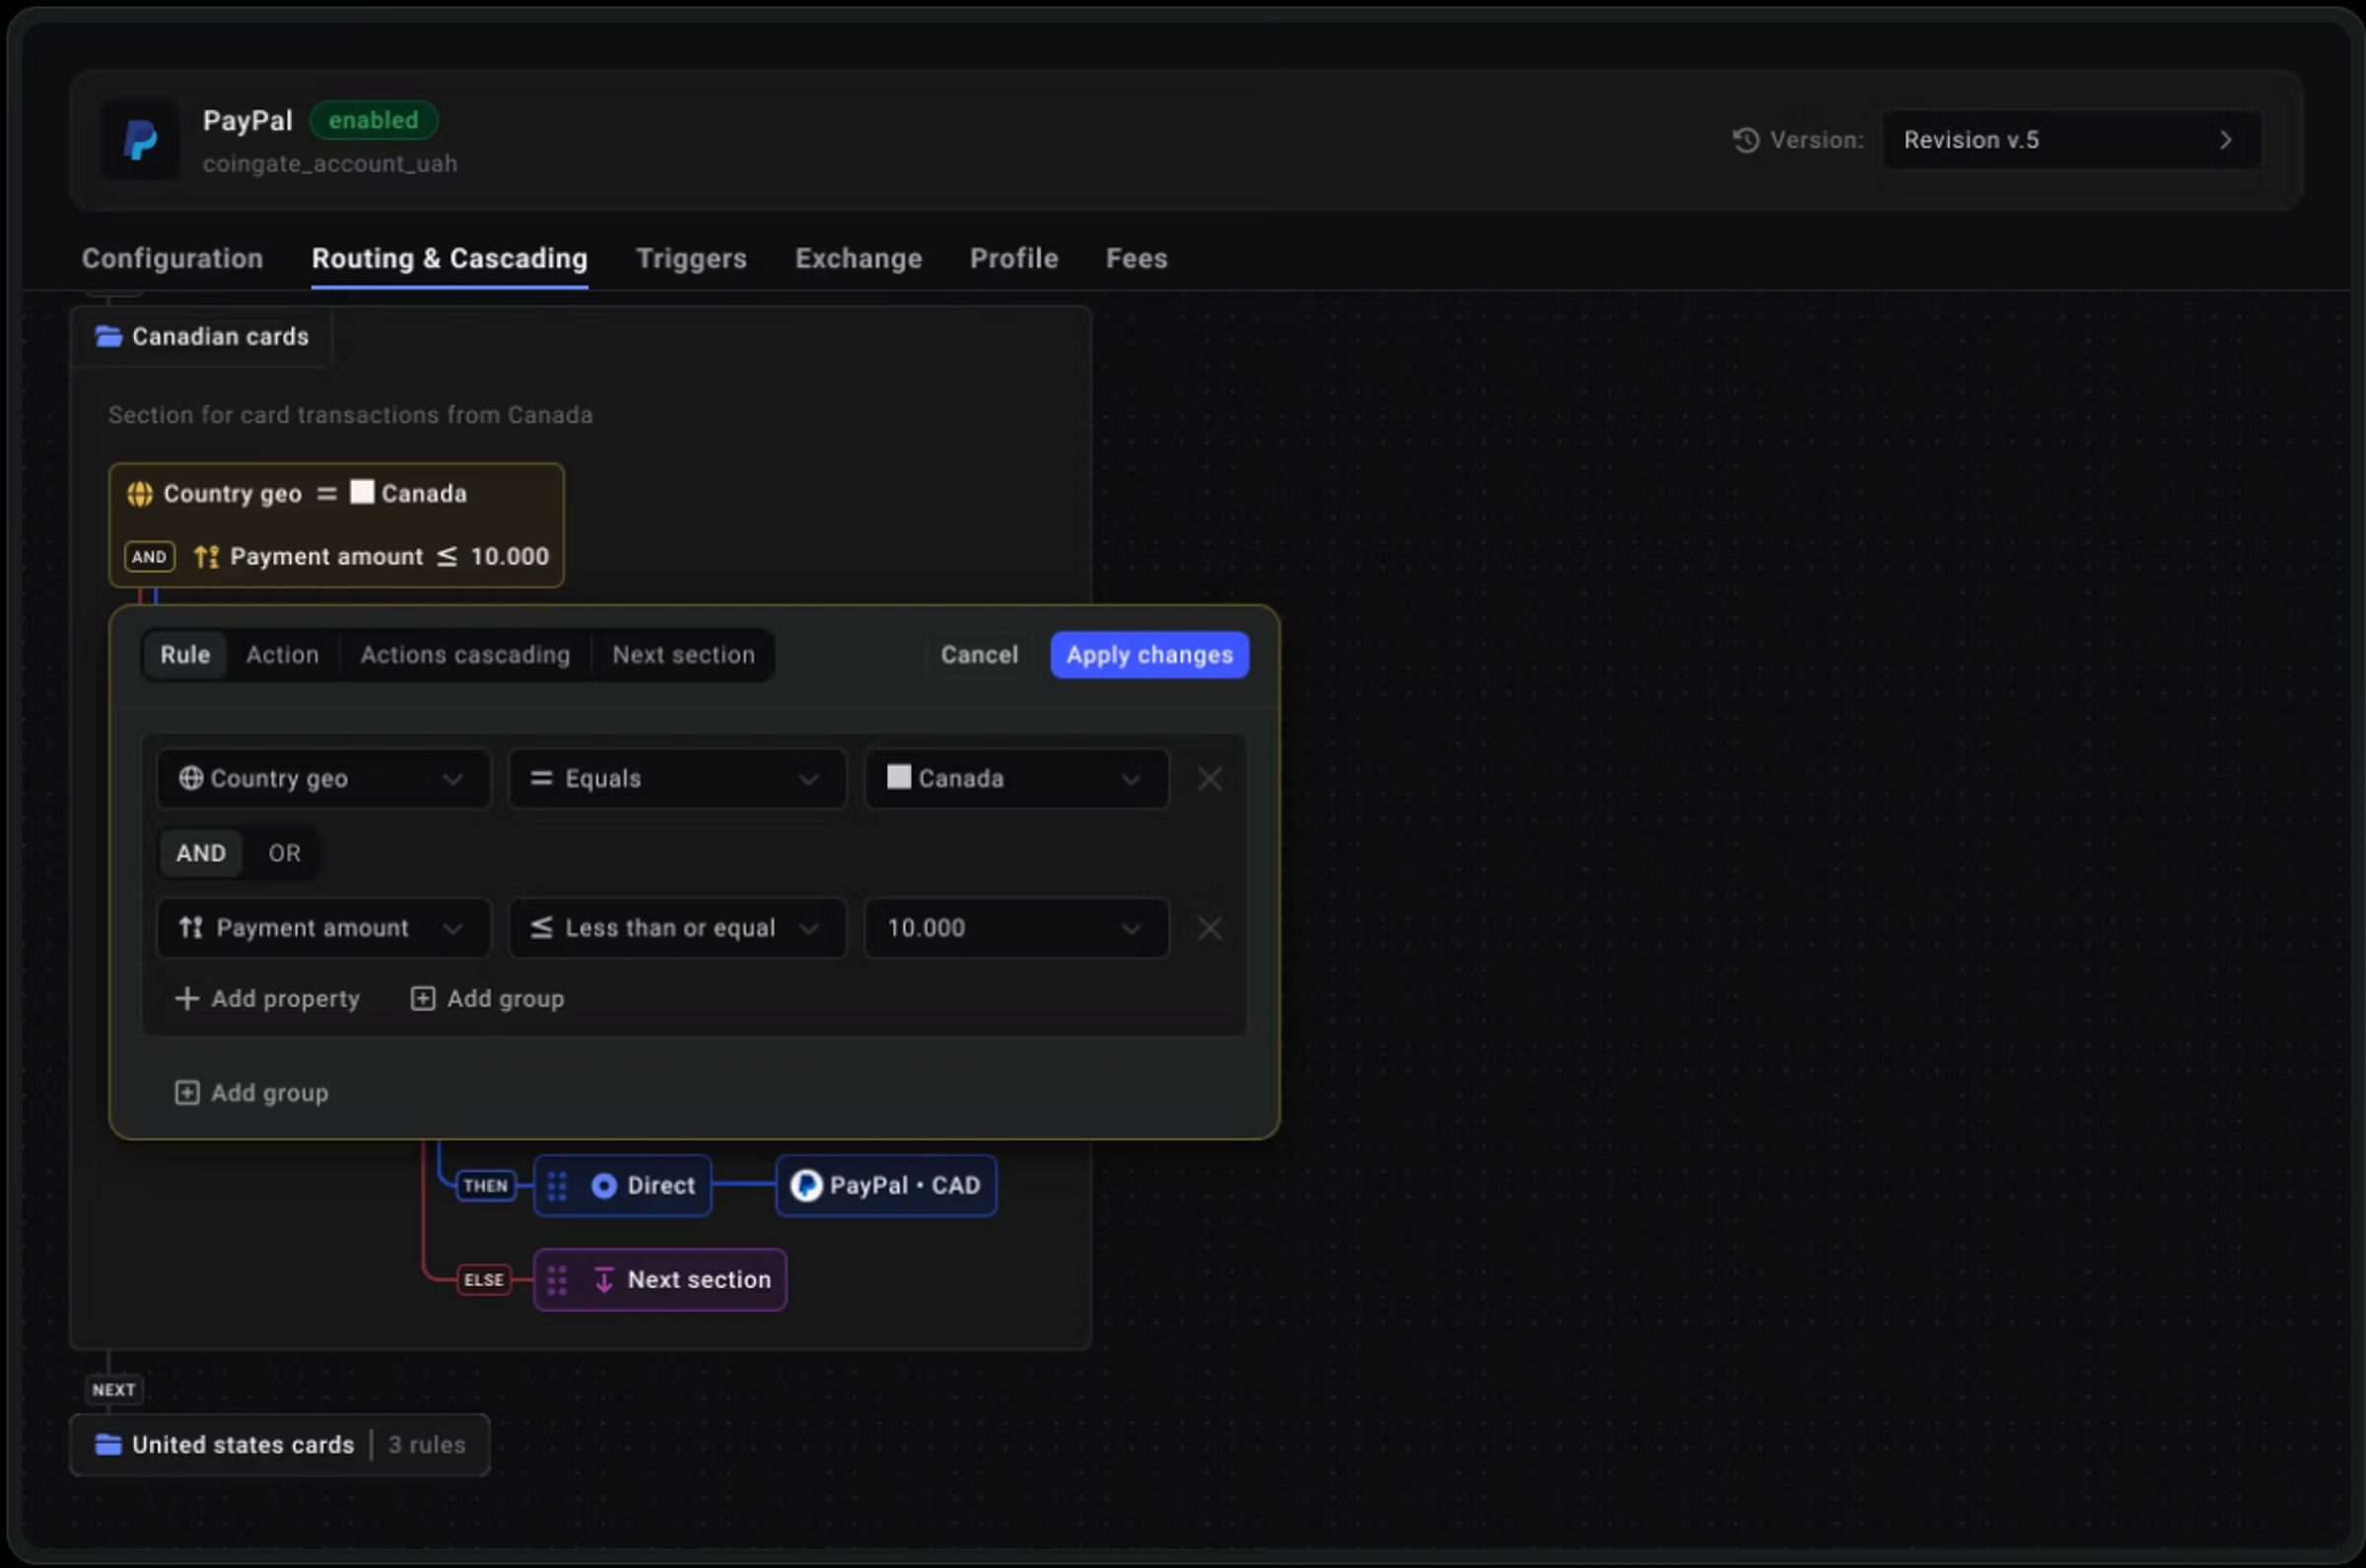Click the amount icon in Payment amount dropdown

tap(191, 928)
